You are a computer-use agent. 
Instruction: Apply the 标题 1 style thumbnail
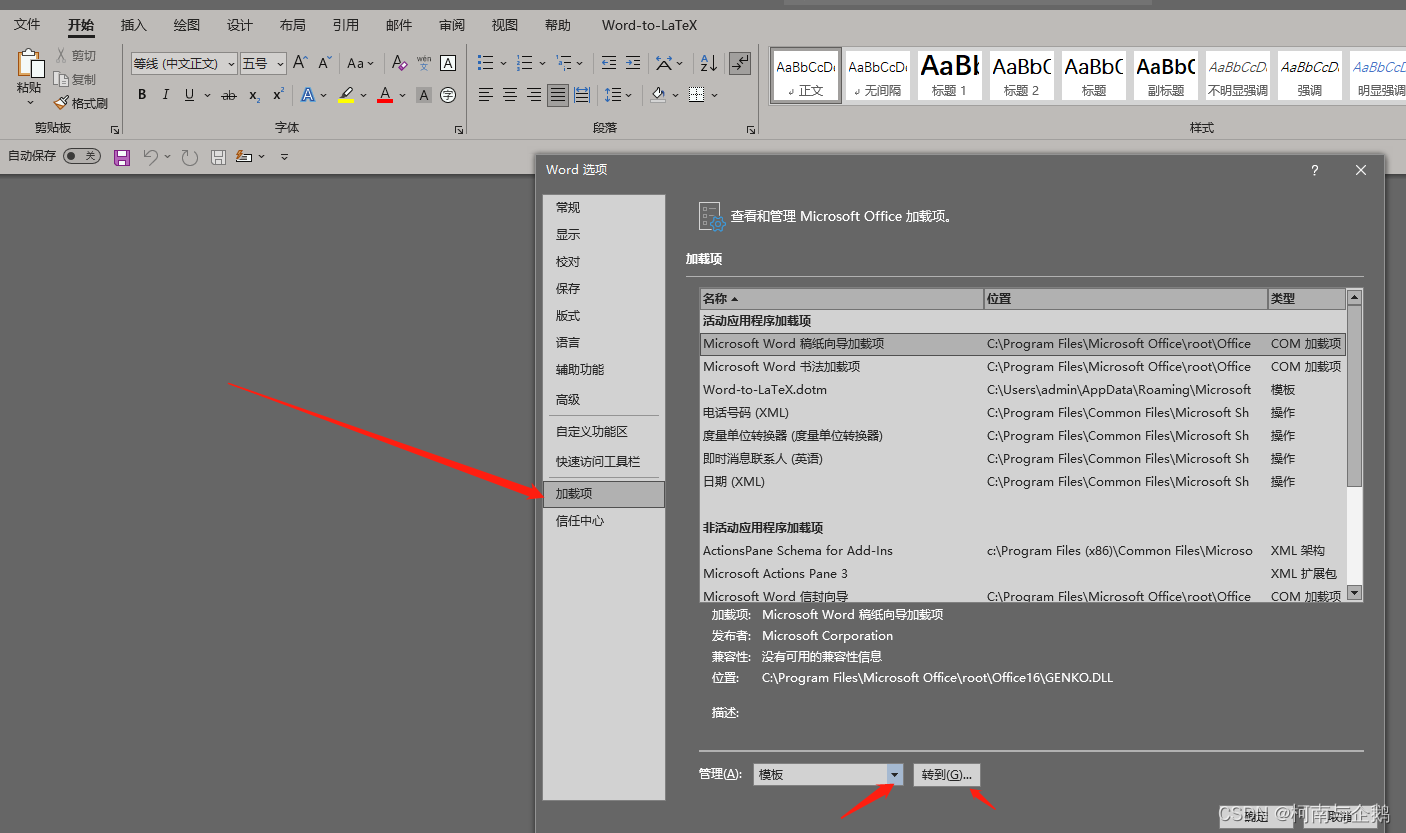[949, 76]
